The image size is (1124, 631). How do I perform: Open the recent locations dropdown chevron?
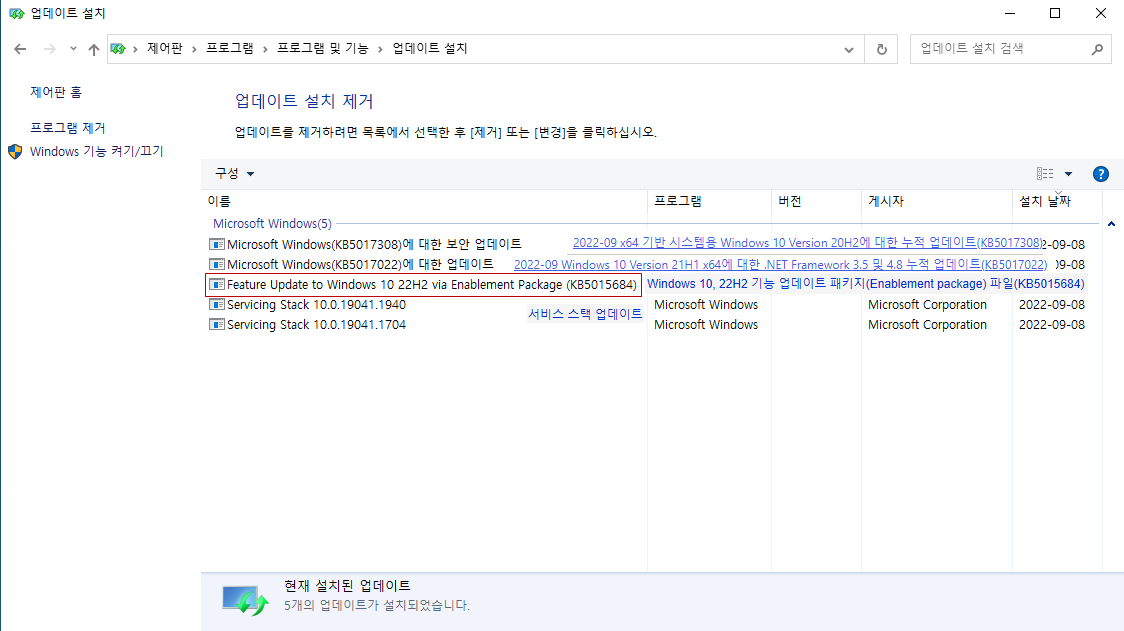tap(73, 49)
